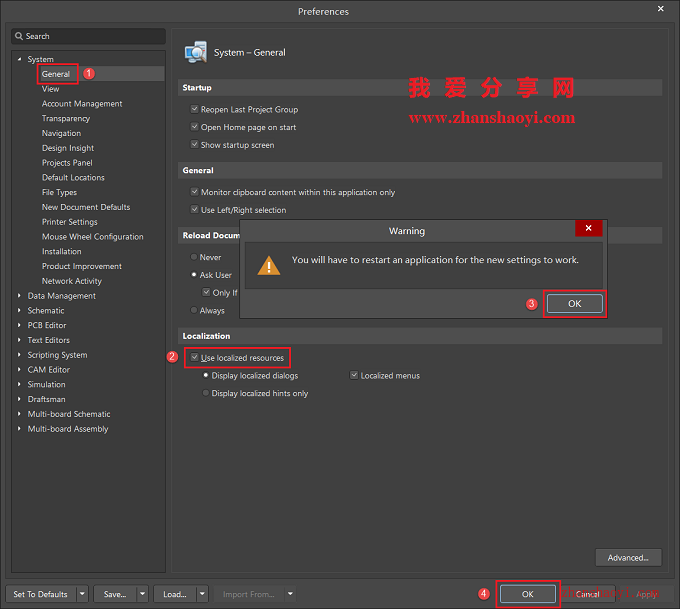Image resolution: width=680 pixels, height=609 pixels.
Task: Click OK at bottom of Preferences
Action: (527, 594)
